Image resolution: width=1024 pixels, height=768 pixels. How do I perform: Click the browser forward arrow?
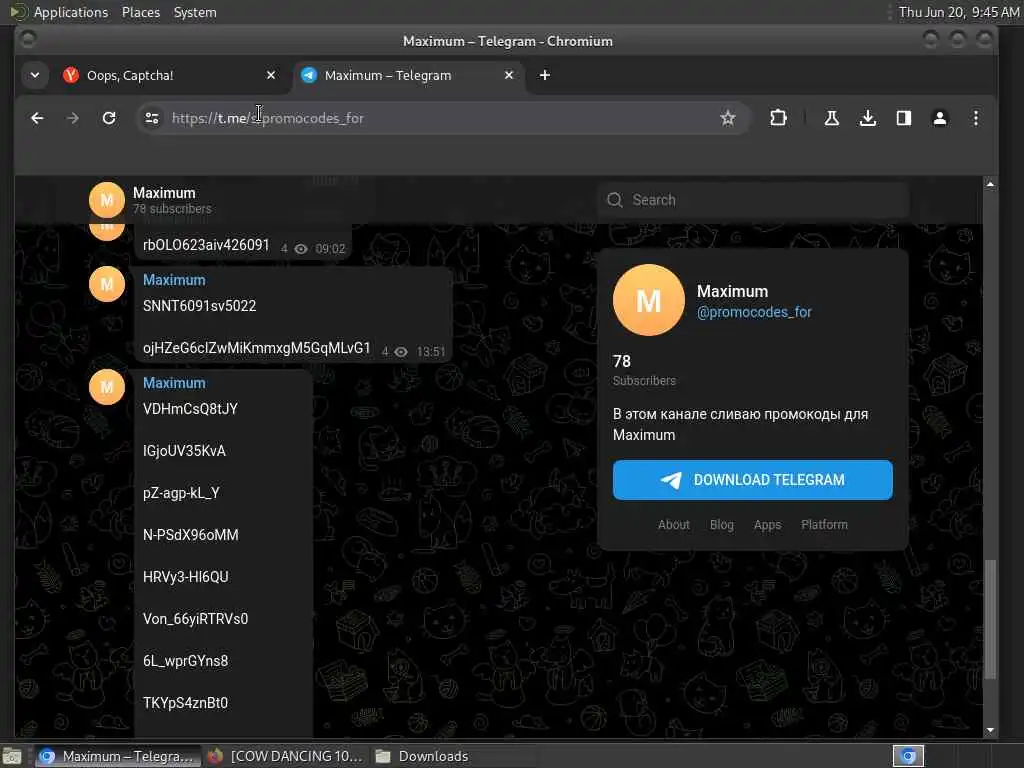(x=73, y=118)
